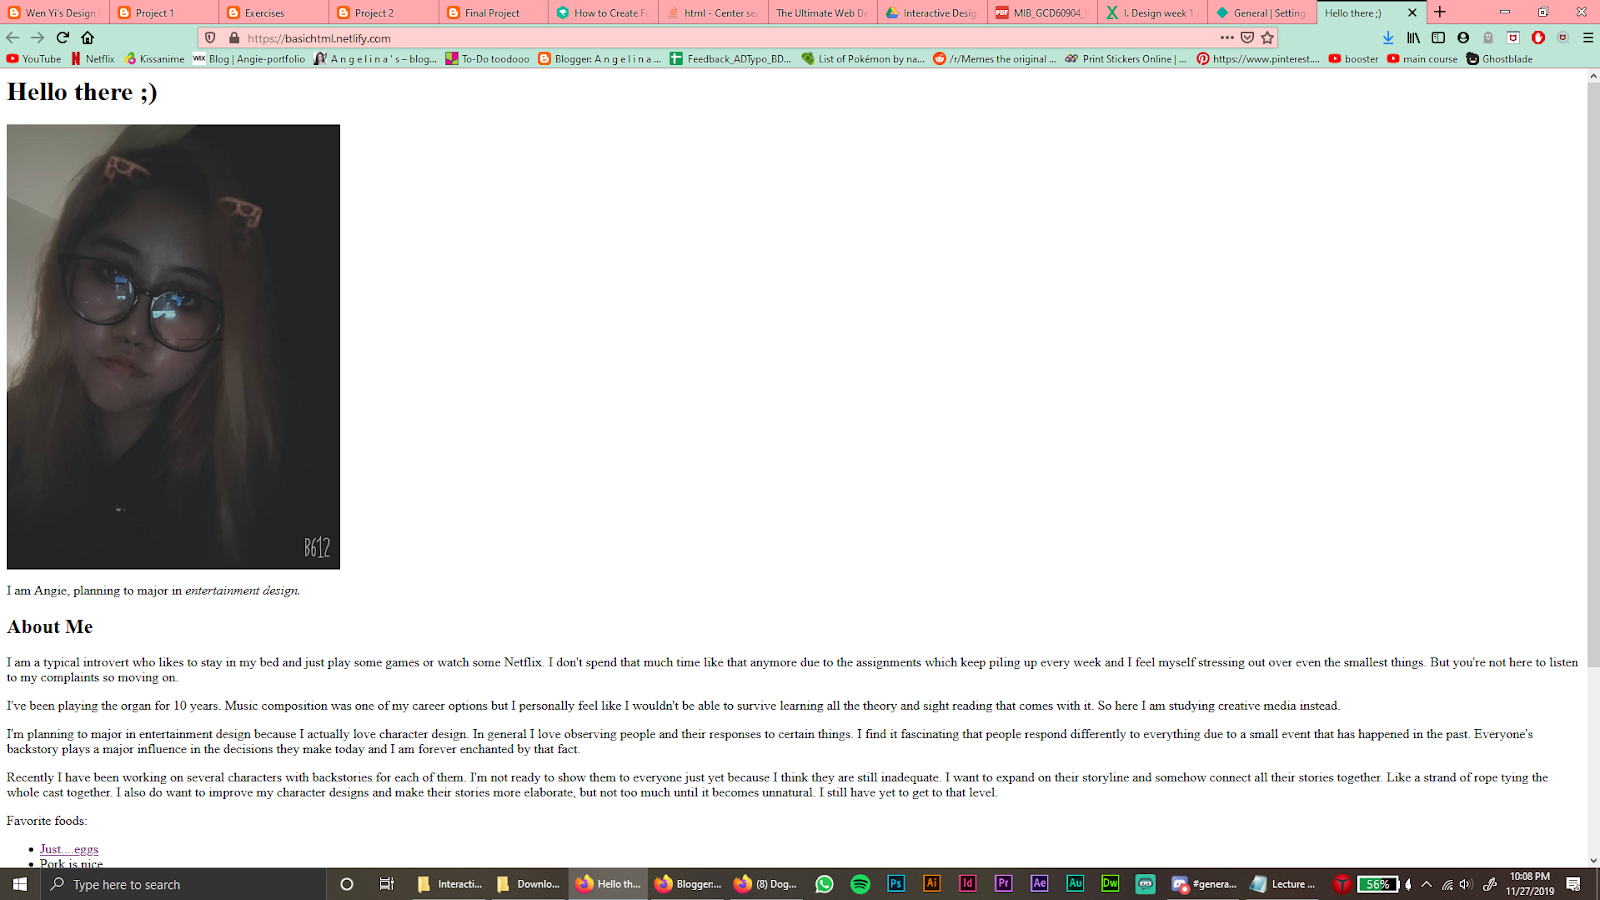Open the Firefox library icon

[1413, 38]
